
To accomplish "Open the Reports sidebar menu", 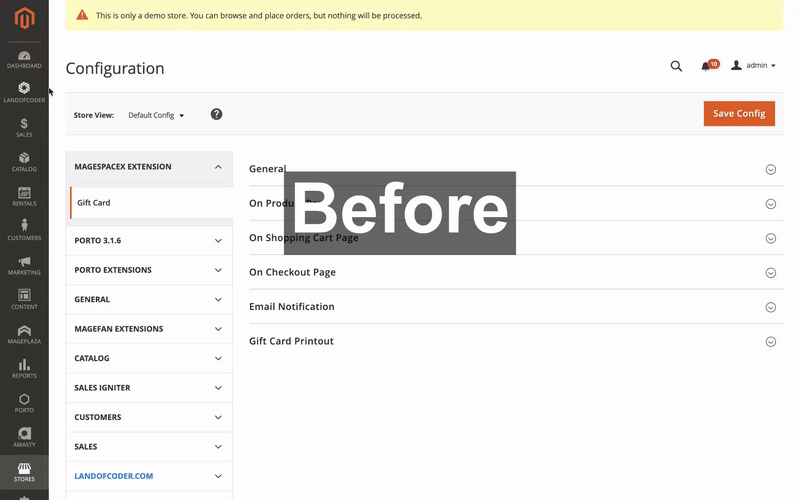I will click(24, 368).
